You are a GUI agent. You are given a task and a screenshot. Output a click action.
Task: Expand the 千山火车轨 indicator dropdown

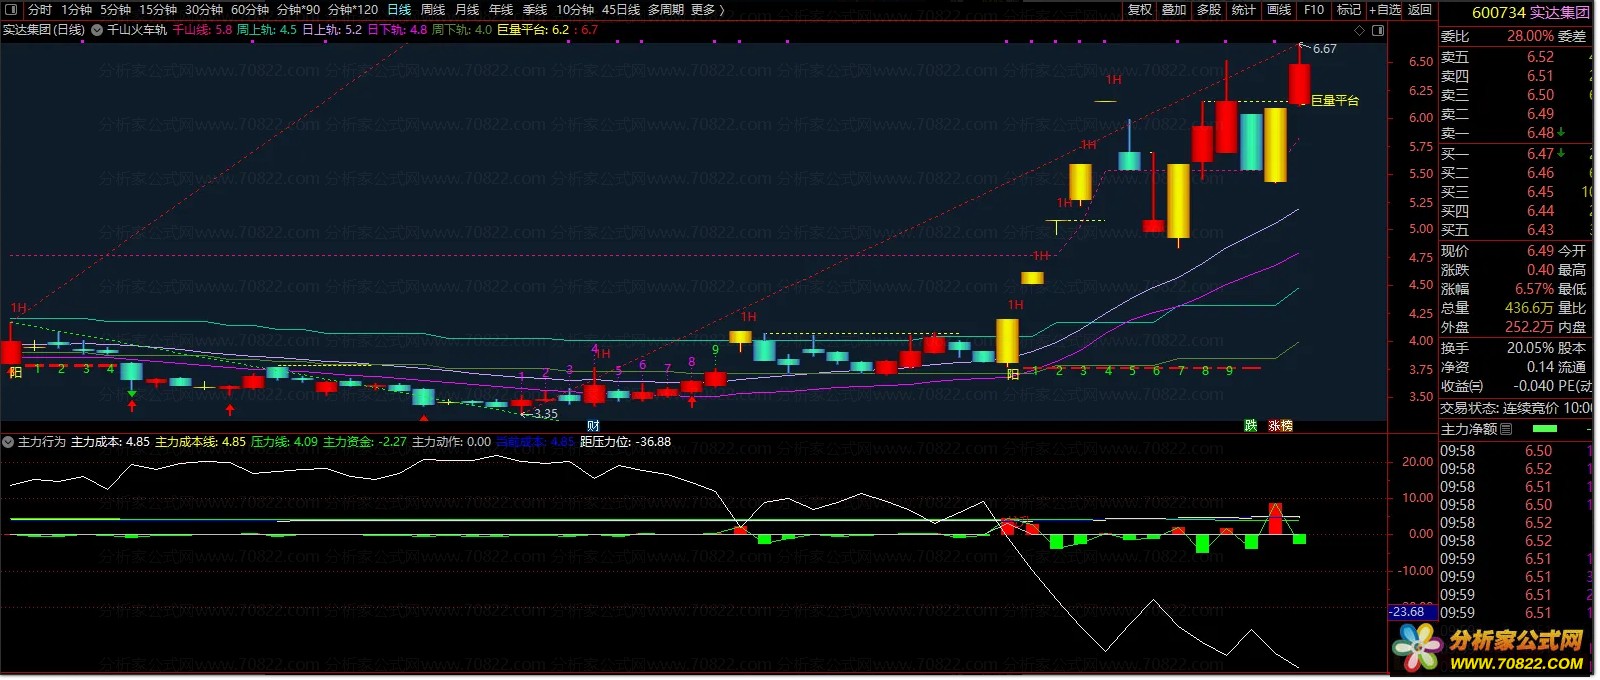click(97, 30)
